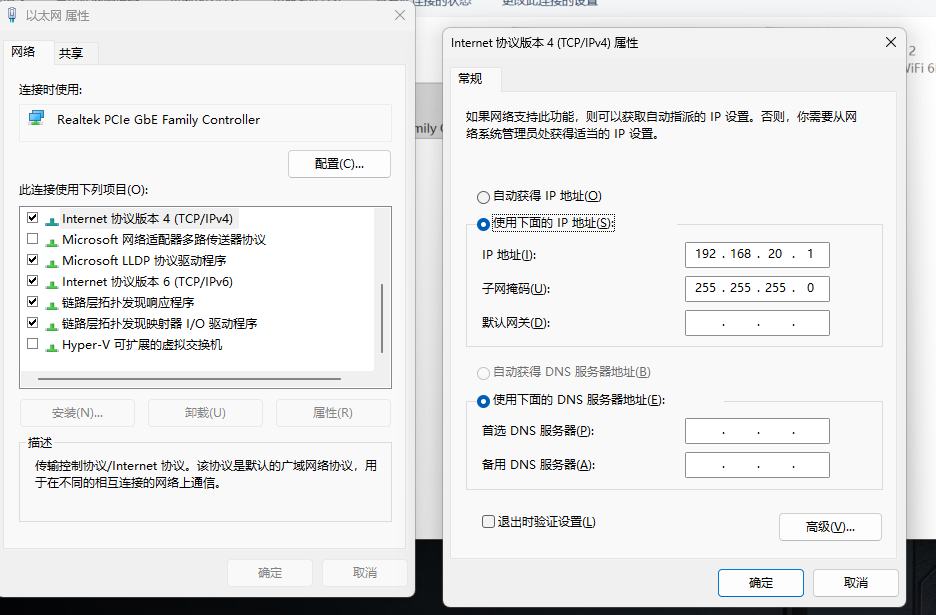
Task: Uncheck 链路层拓扑发现响应程序 checkbox
Action: click(x=33, y=302)
